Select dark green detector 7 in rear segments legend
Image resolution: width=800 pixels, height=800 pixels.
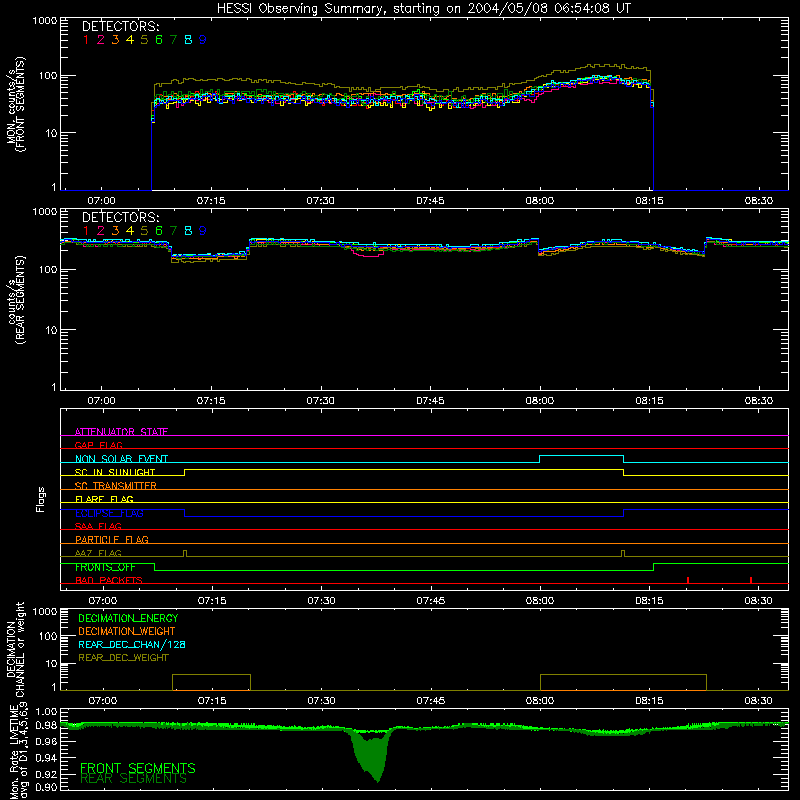click(x=173, y=231)
